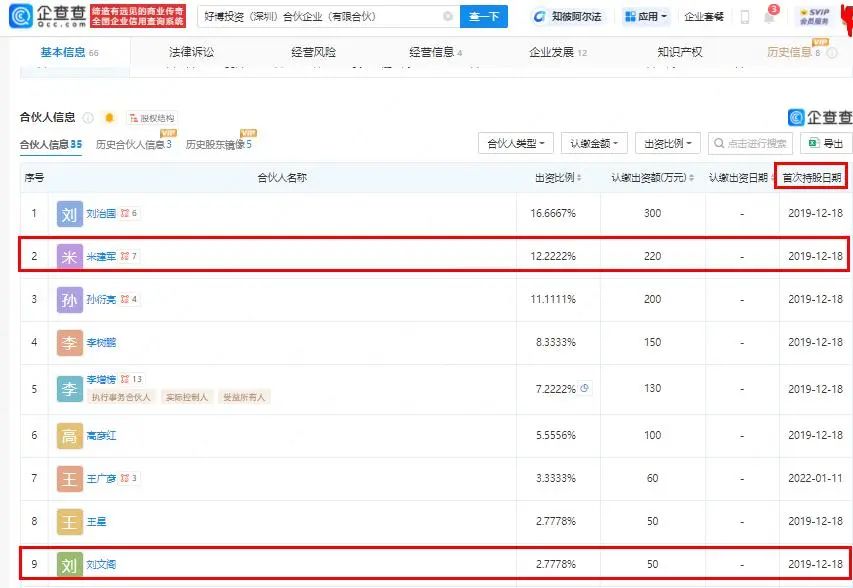853x588 pixels.
Task: Click history icon beside 7.2222%
Action: click(585, 388)
